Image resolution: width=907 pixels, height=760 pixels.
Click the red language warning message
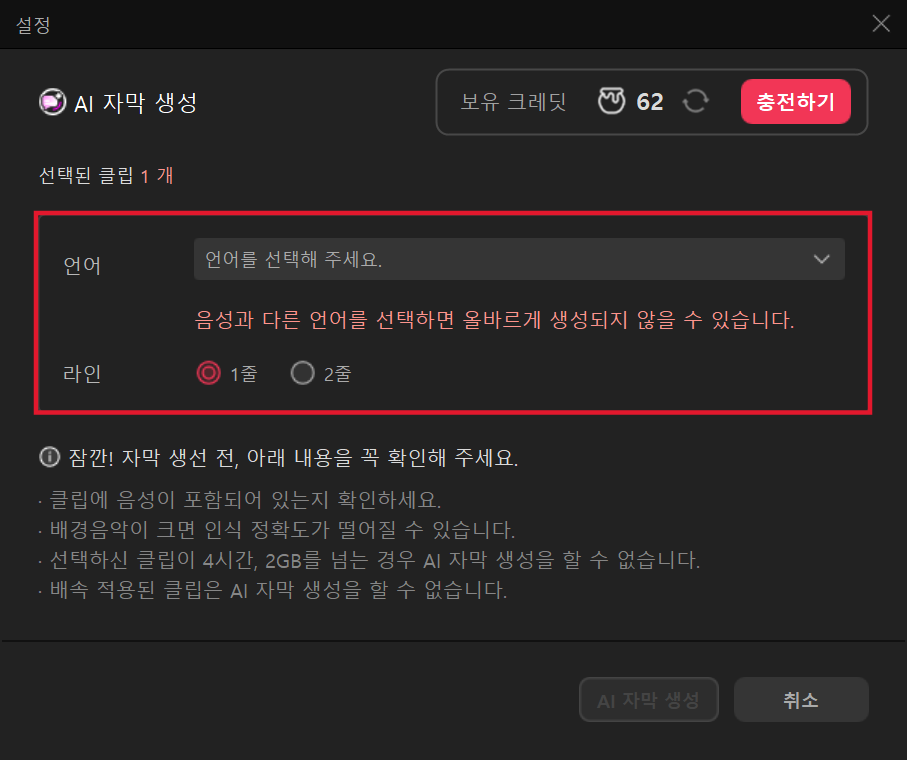point(495,320)
